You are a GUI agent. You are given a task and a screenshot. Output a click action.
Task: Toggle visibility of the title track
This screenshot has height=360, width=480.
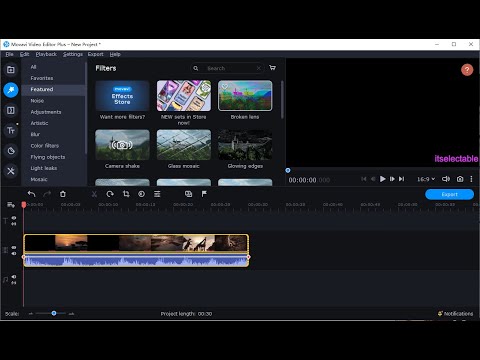pos(14,218)
